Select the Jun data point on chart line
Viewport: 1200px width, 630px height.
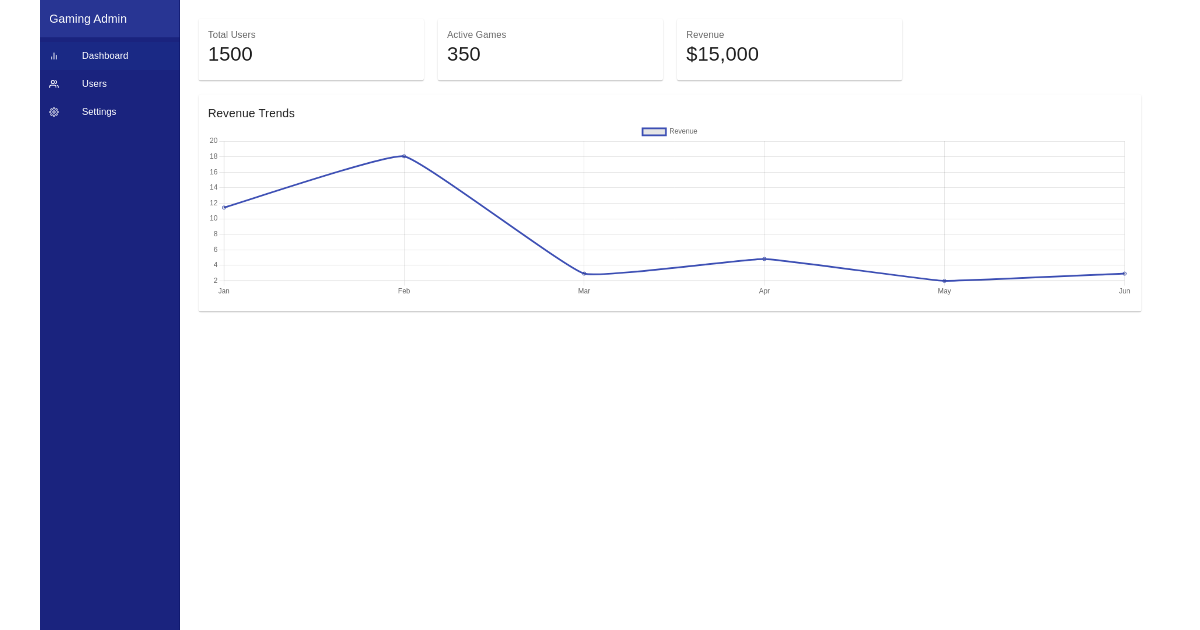pos(1124,273)
